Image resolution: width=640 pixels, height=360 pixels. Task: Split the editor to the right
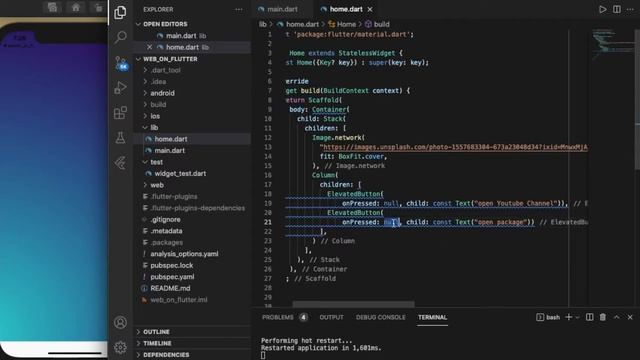point(617,9)
